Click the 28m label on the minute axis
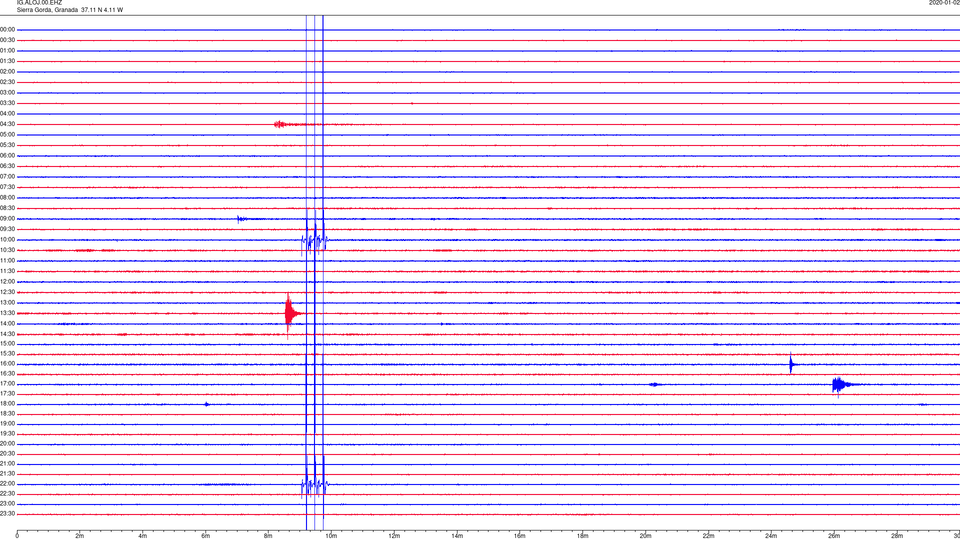 897,536
